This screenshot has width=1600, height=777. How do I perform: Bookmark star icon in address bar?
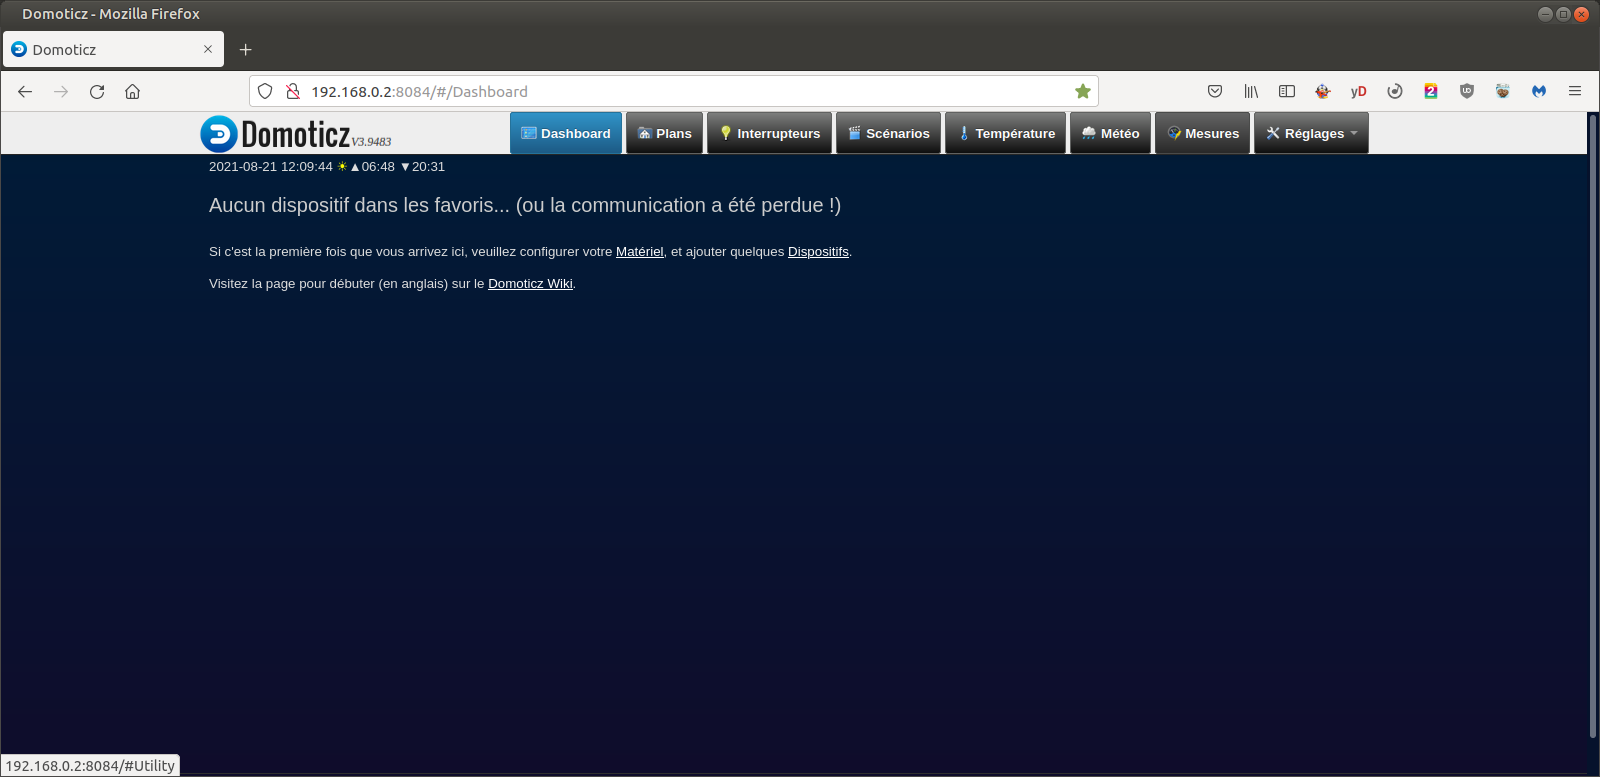click(1082, 91)
